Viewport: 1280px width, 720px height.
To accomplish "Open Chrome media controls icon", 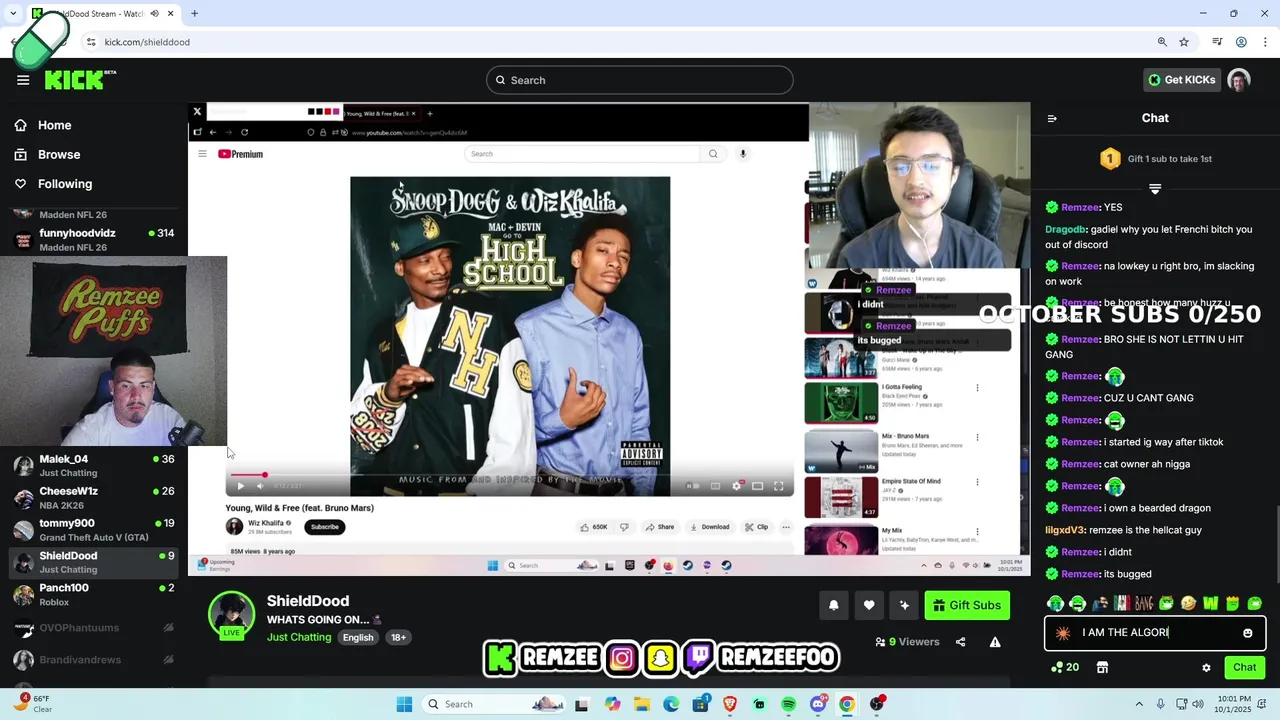I will coord(1217,42).
